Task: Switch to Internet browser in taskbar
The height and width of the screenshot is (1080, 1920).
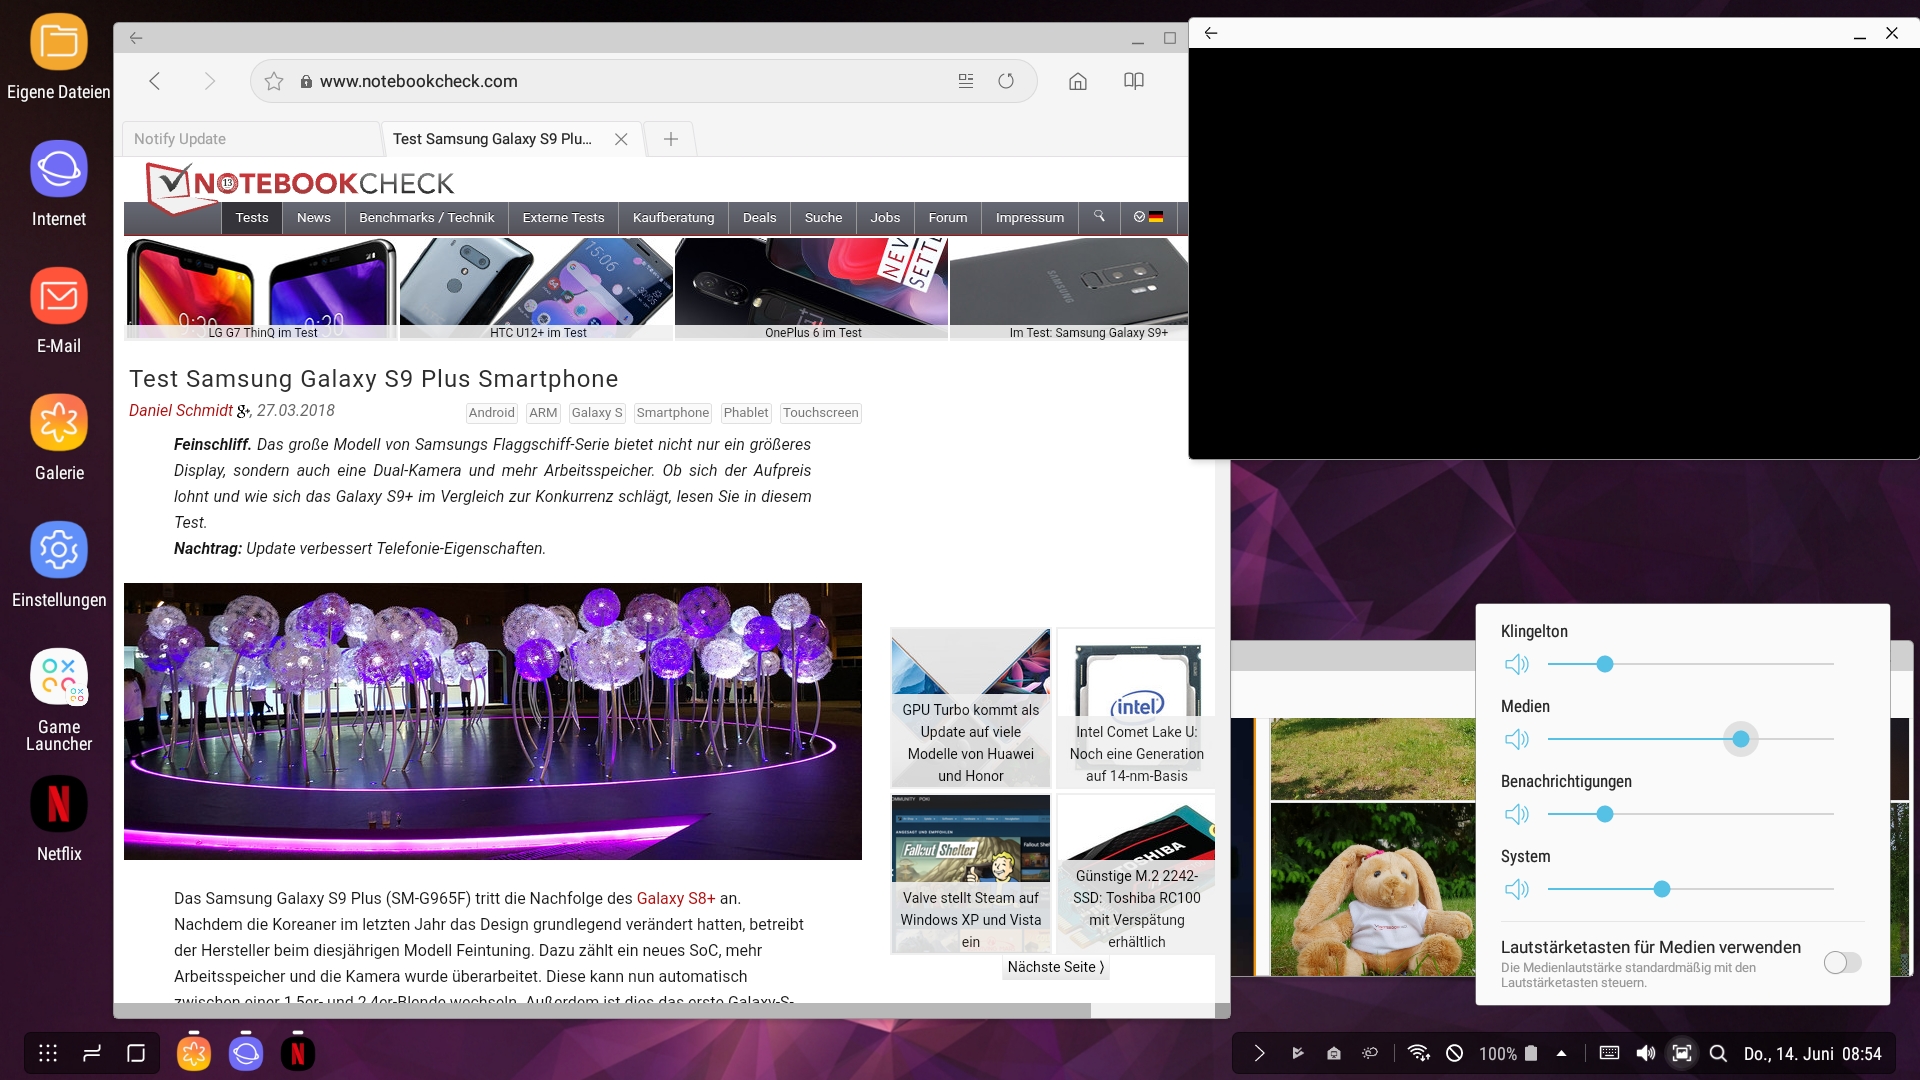Action: (x=246, y=1053)
